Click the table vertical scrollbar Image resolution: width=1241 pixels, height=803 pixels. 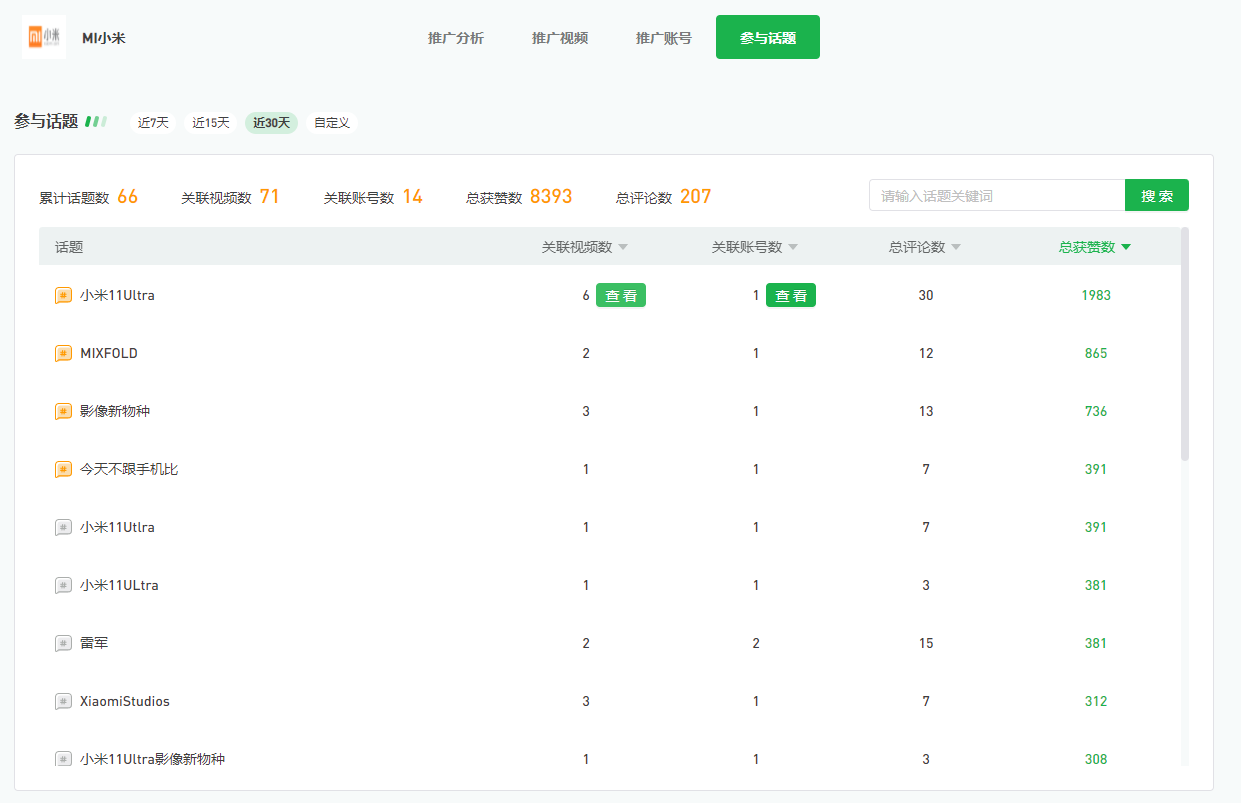coord(1185,343)
